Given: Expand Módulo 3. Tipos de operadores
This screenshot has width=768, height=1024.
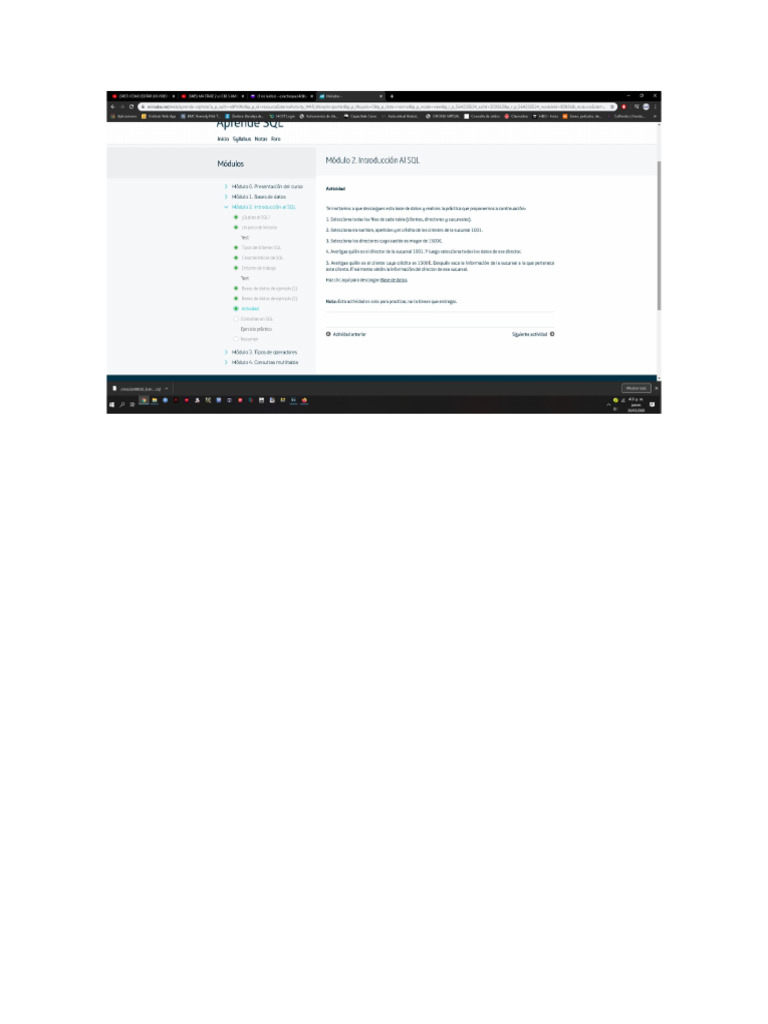Looking at the screenshot, I should (261, 352).
